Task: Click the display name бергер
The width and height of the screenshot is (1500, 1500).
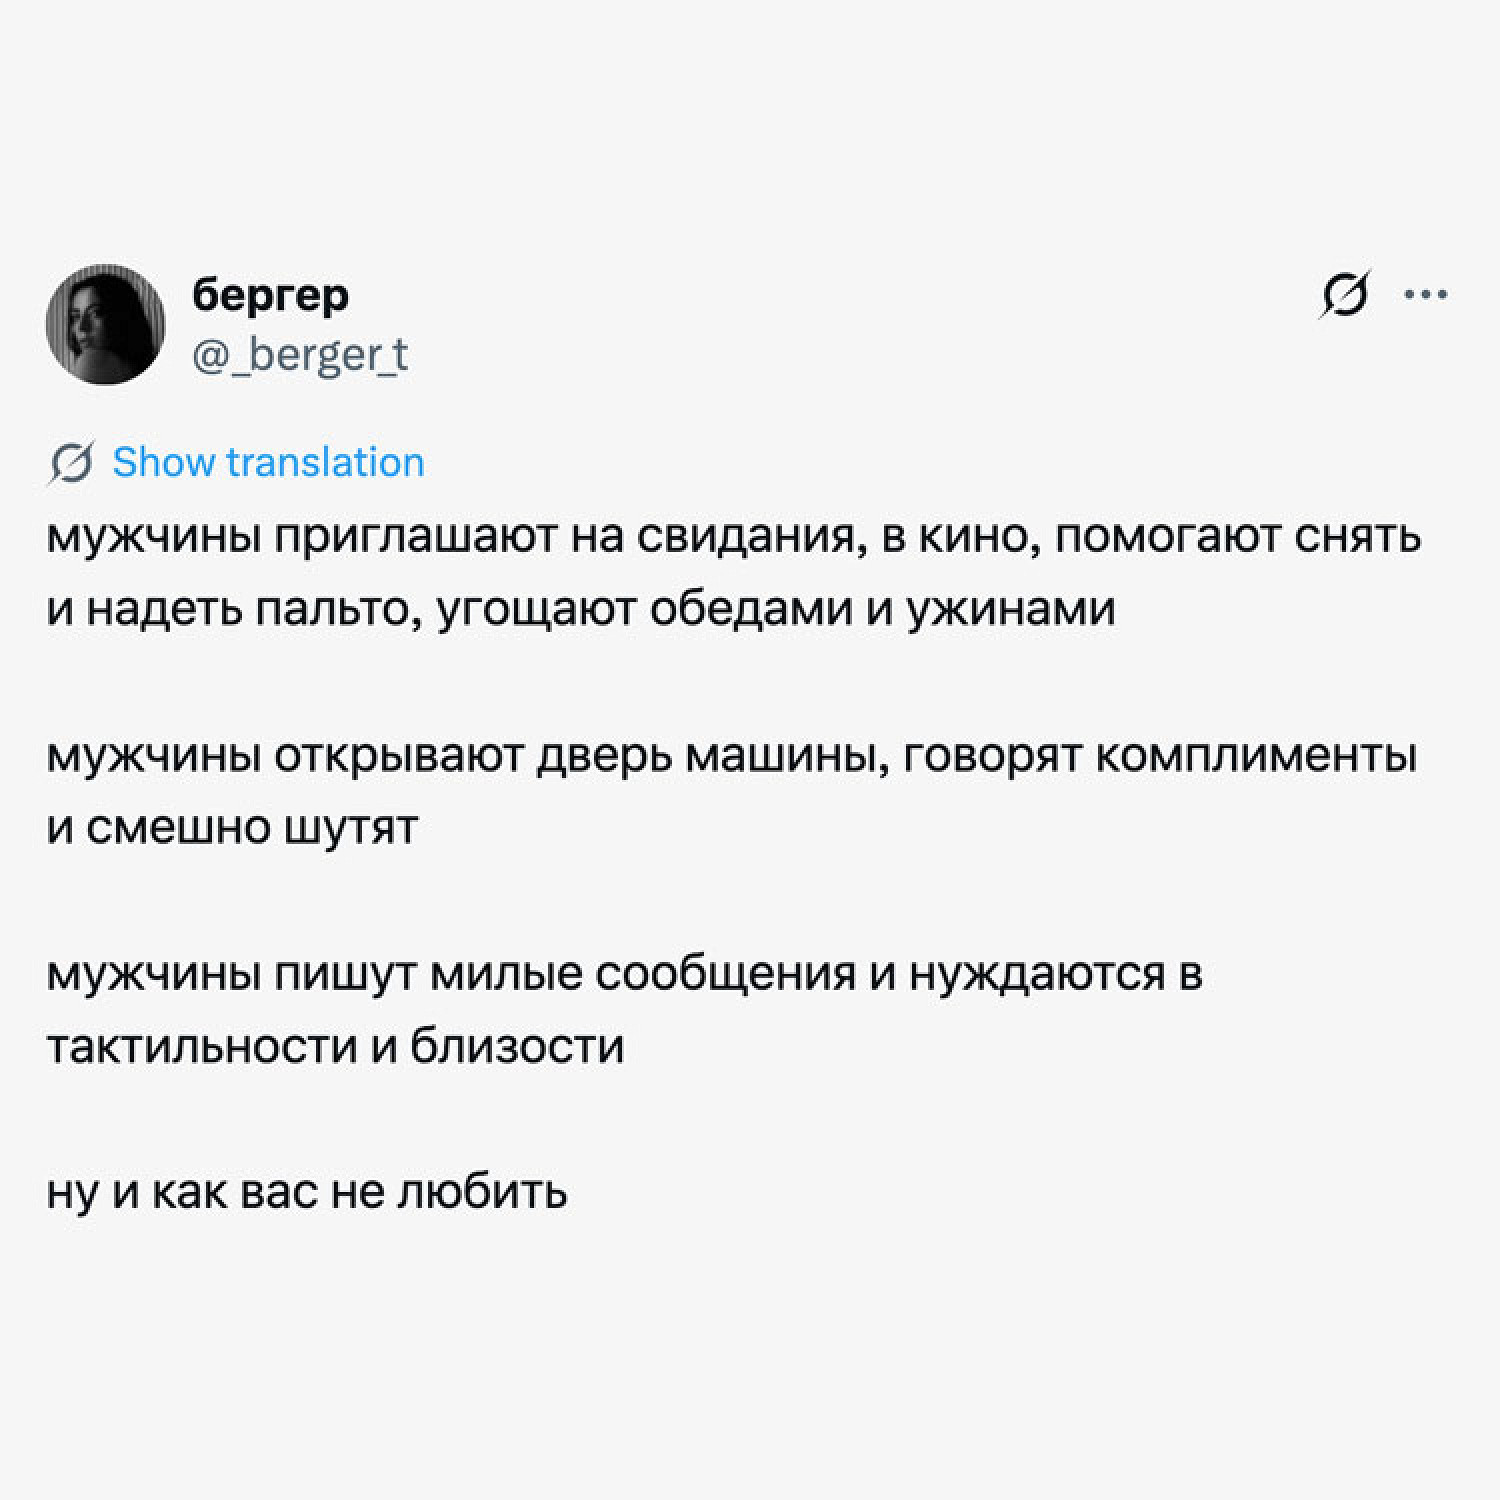Action: 270,296
